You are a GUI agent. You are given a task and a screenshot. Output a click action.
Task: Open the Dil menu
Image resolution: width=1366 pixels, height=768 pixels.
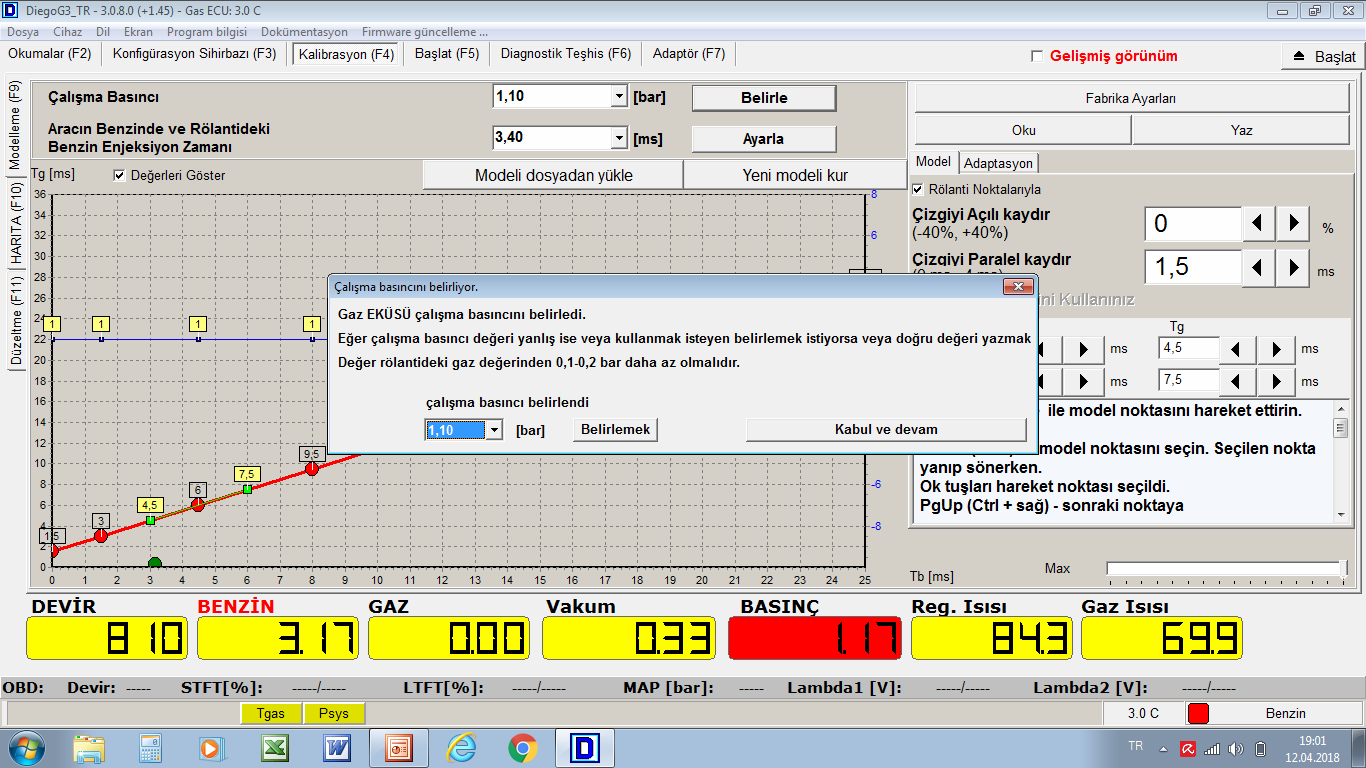pos(103,32)
